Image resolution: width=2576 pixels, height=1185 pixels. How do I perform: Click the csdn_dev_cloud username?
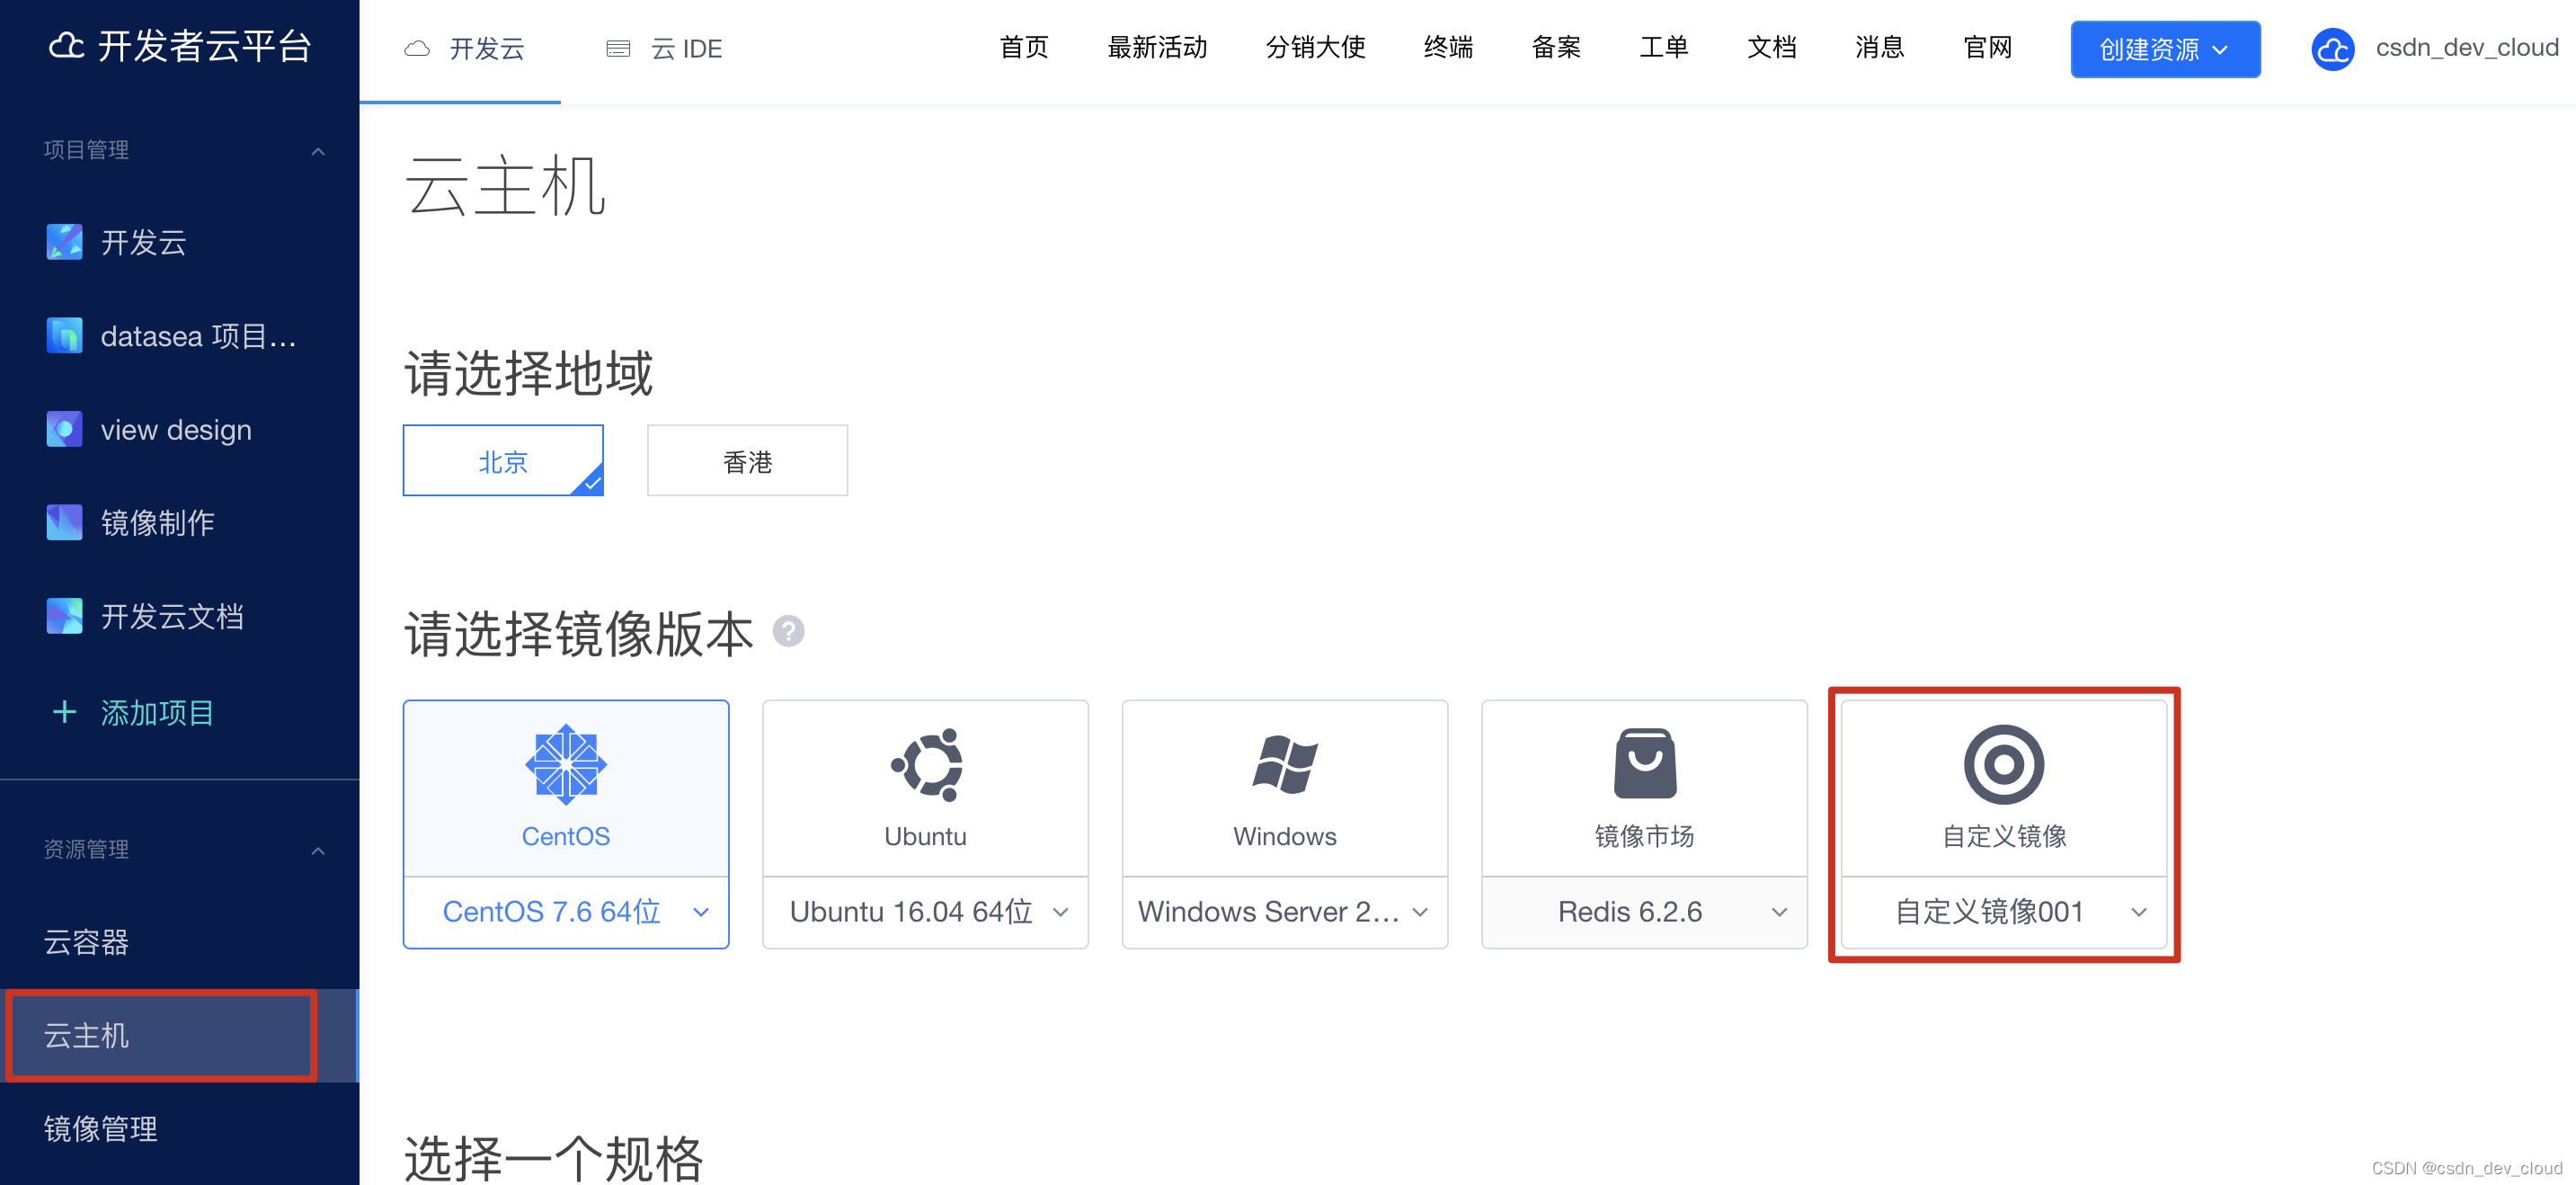point(2467,48)
